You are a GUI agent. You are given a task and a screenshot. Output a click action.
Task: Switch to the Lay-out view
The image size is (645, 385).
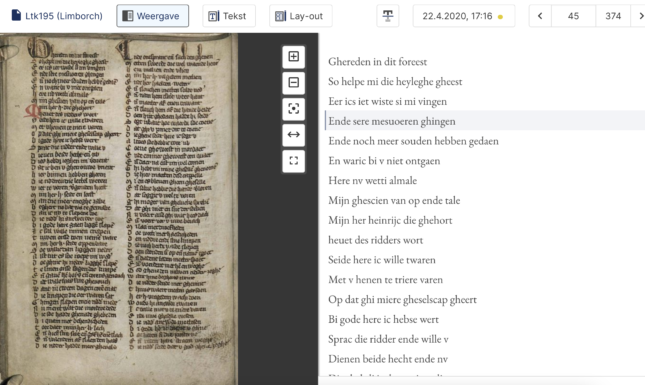301,16
